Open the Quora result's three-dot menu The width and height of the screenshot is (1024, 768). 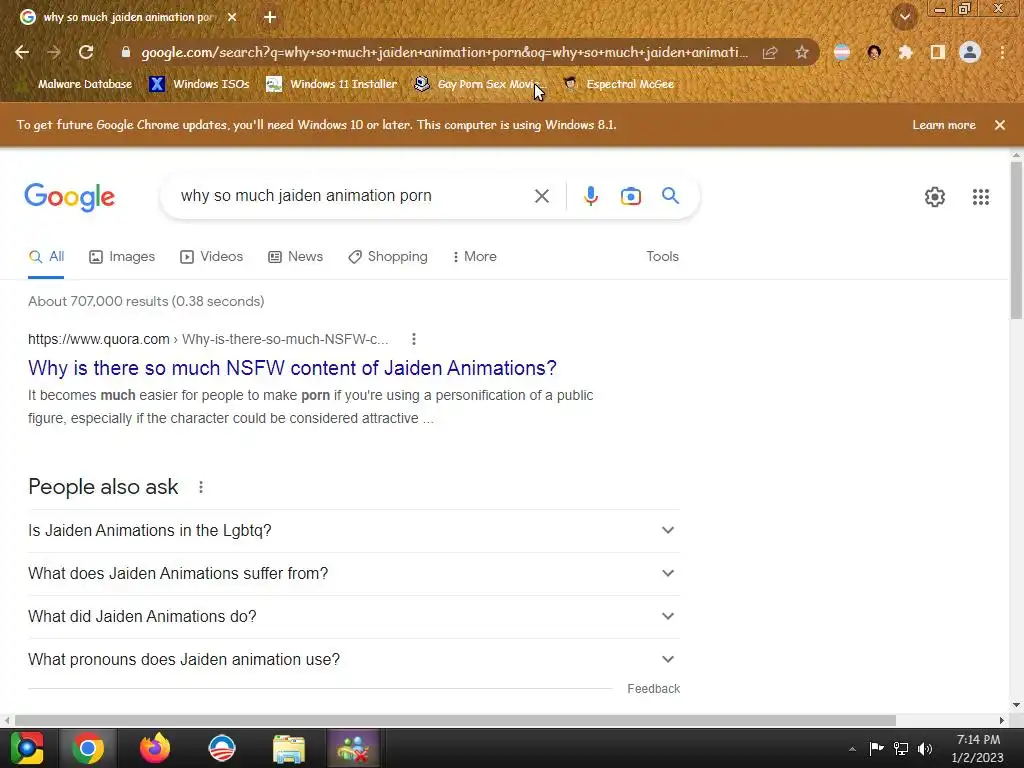coord(413,339)
